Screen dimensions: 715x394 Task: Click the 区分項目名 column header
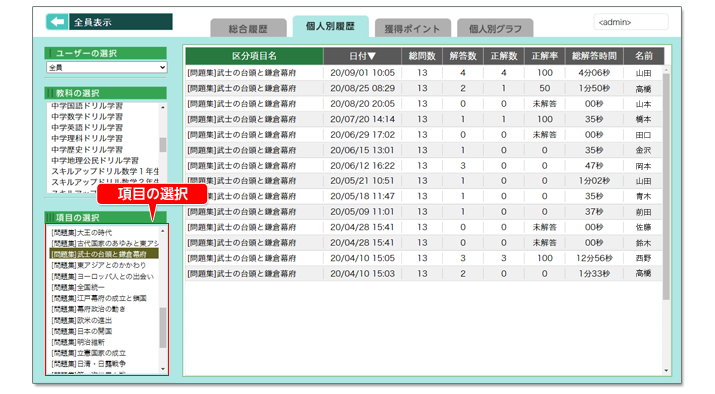click(254, 56)
